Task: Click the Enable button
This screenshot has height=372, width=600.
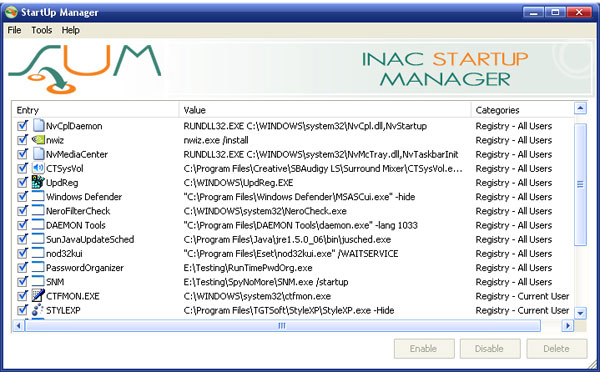Action: (x=424, y=349)
